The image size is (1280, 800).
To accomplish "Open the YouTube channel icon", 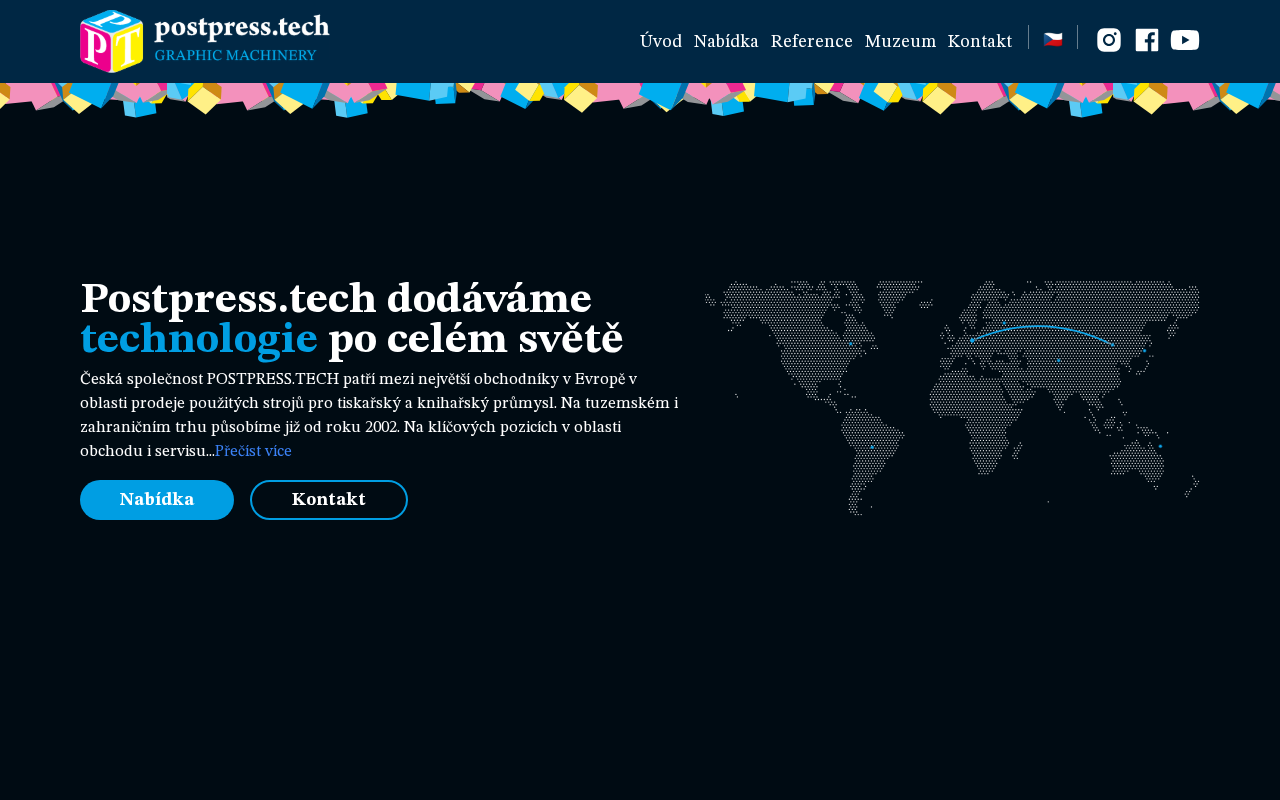I will pos(1185,40).
